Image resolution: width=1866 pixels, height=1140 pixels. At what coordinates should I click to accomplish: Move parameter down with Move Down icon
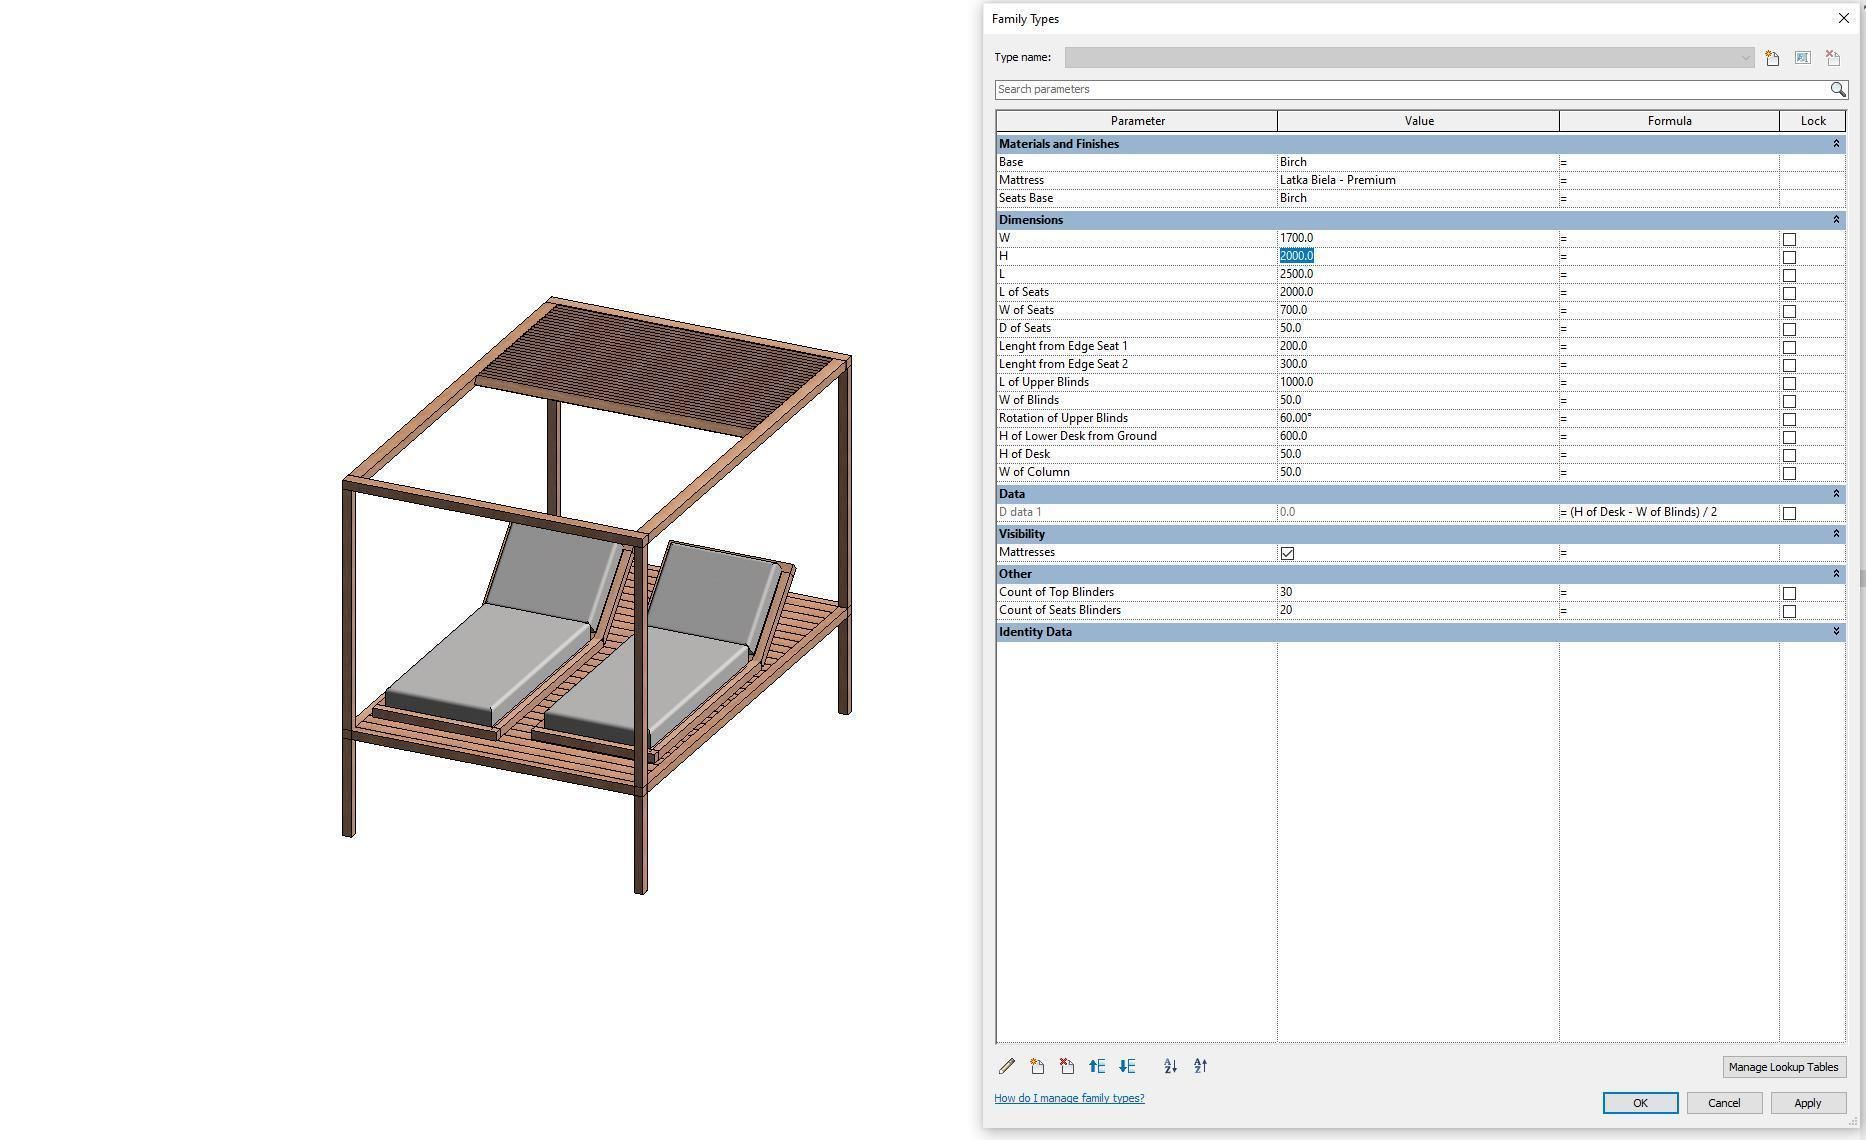click(x=1127, y=1066)
